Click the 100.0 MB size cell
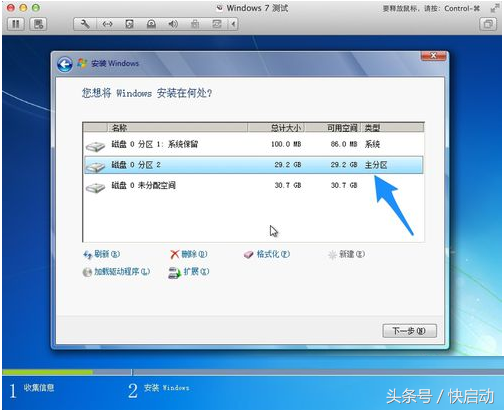504x410 pixels. pos(286,144)
